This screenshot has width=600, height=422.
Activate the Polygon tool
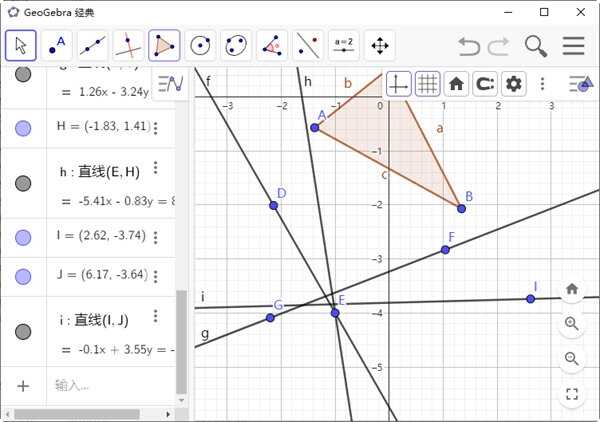pyautogui.click(x=165, y=46)
